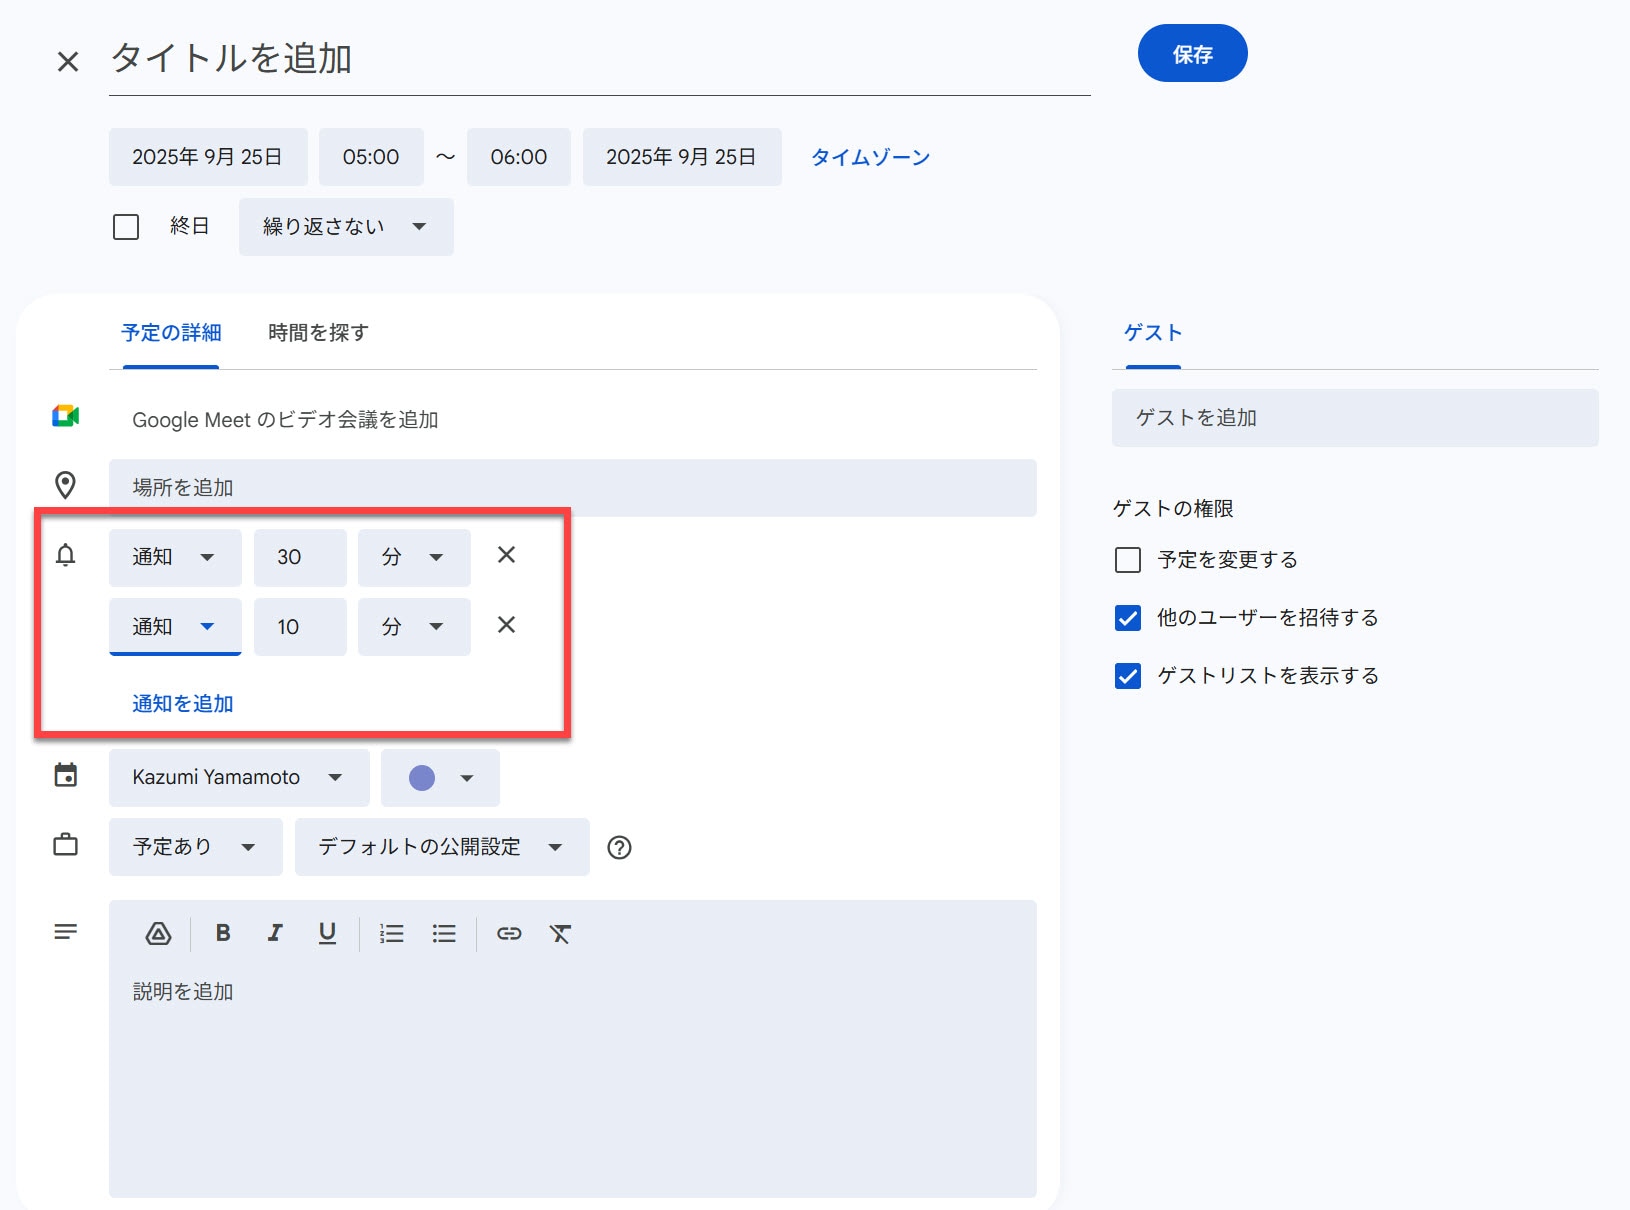Switch to the 時間を探す tab
Image resolution: width=1630 pixels, height=1210 pixels.
[318, 333]
